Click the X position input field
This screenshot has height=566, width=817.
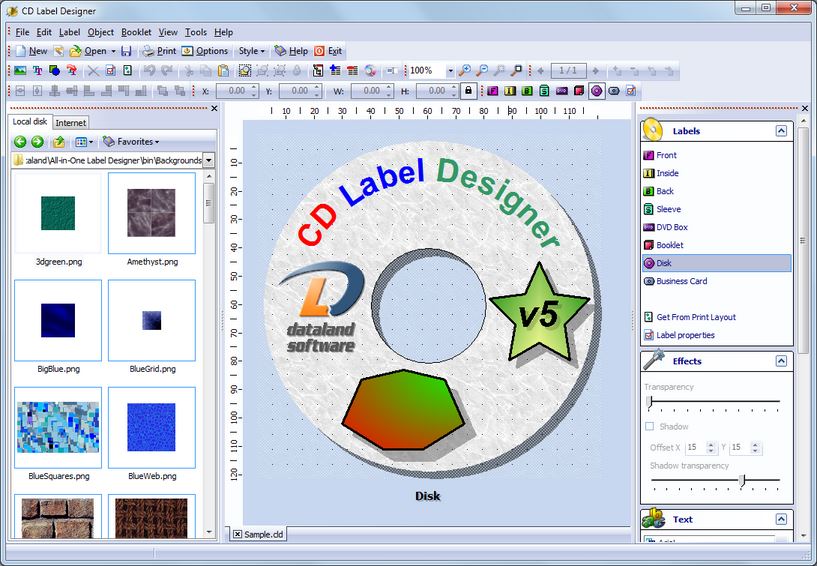pyautogui.click(x=233, y=91)
